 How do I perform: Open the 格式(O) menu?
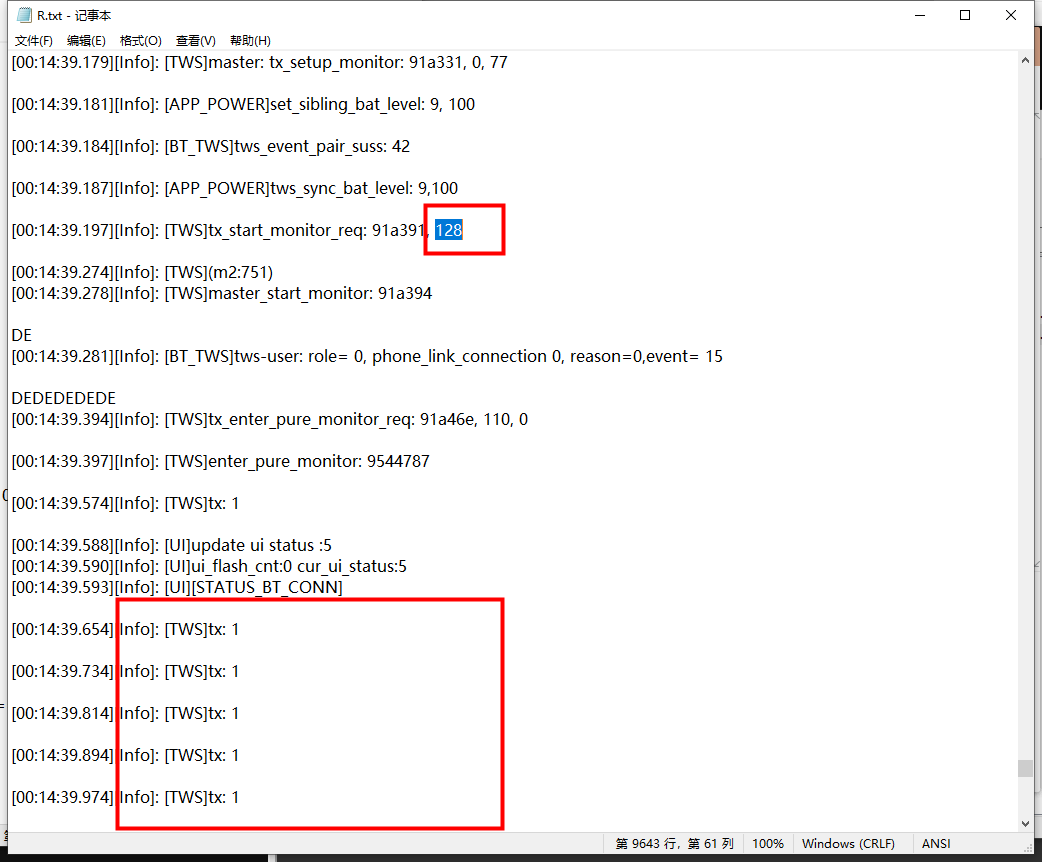click(141, 41)
